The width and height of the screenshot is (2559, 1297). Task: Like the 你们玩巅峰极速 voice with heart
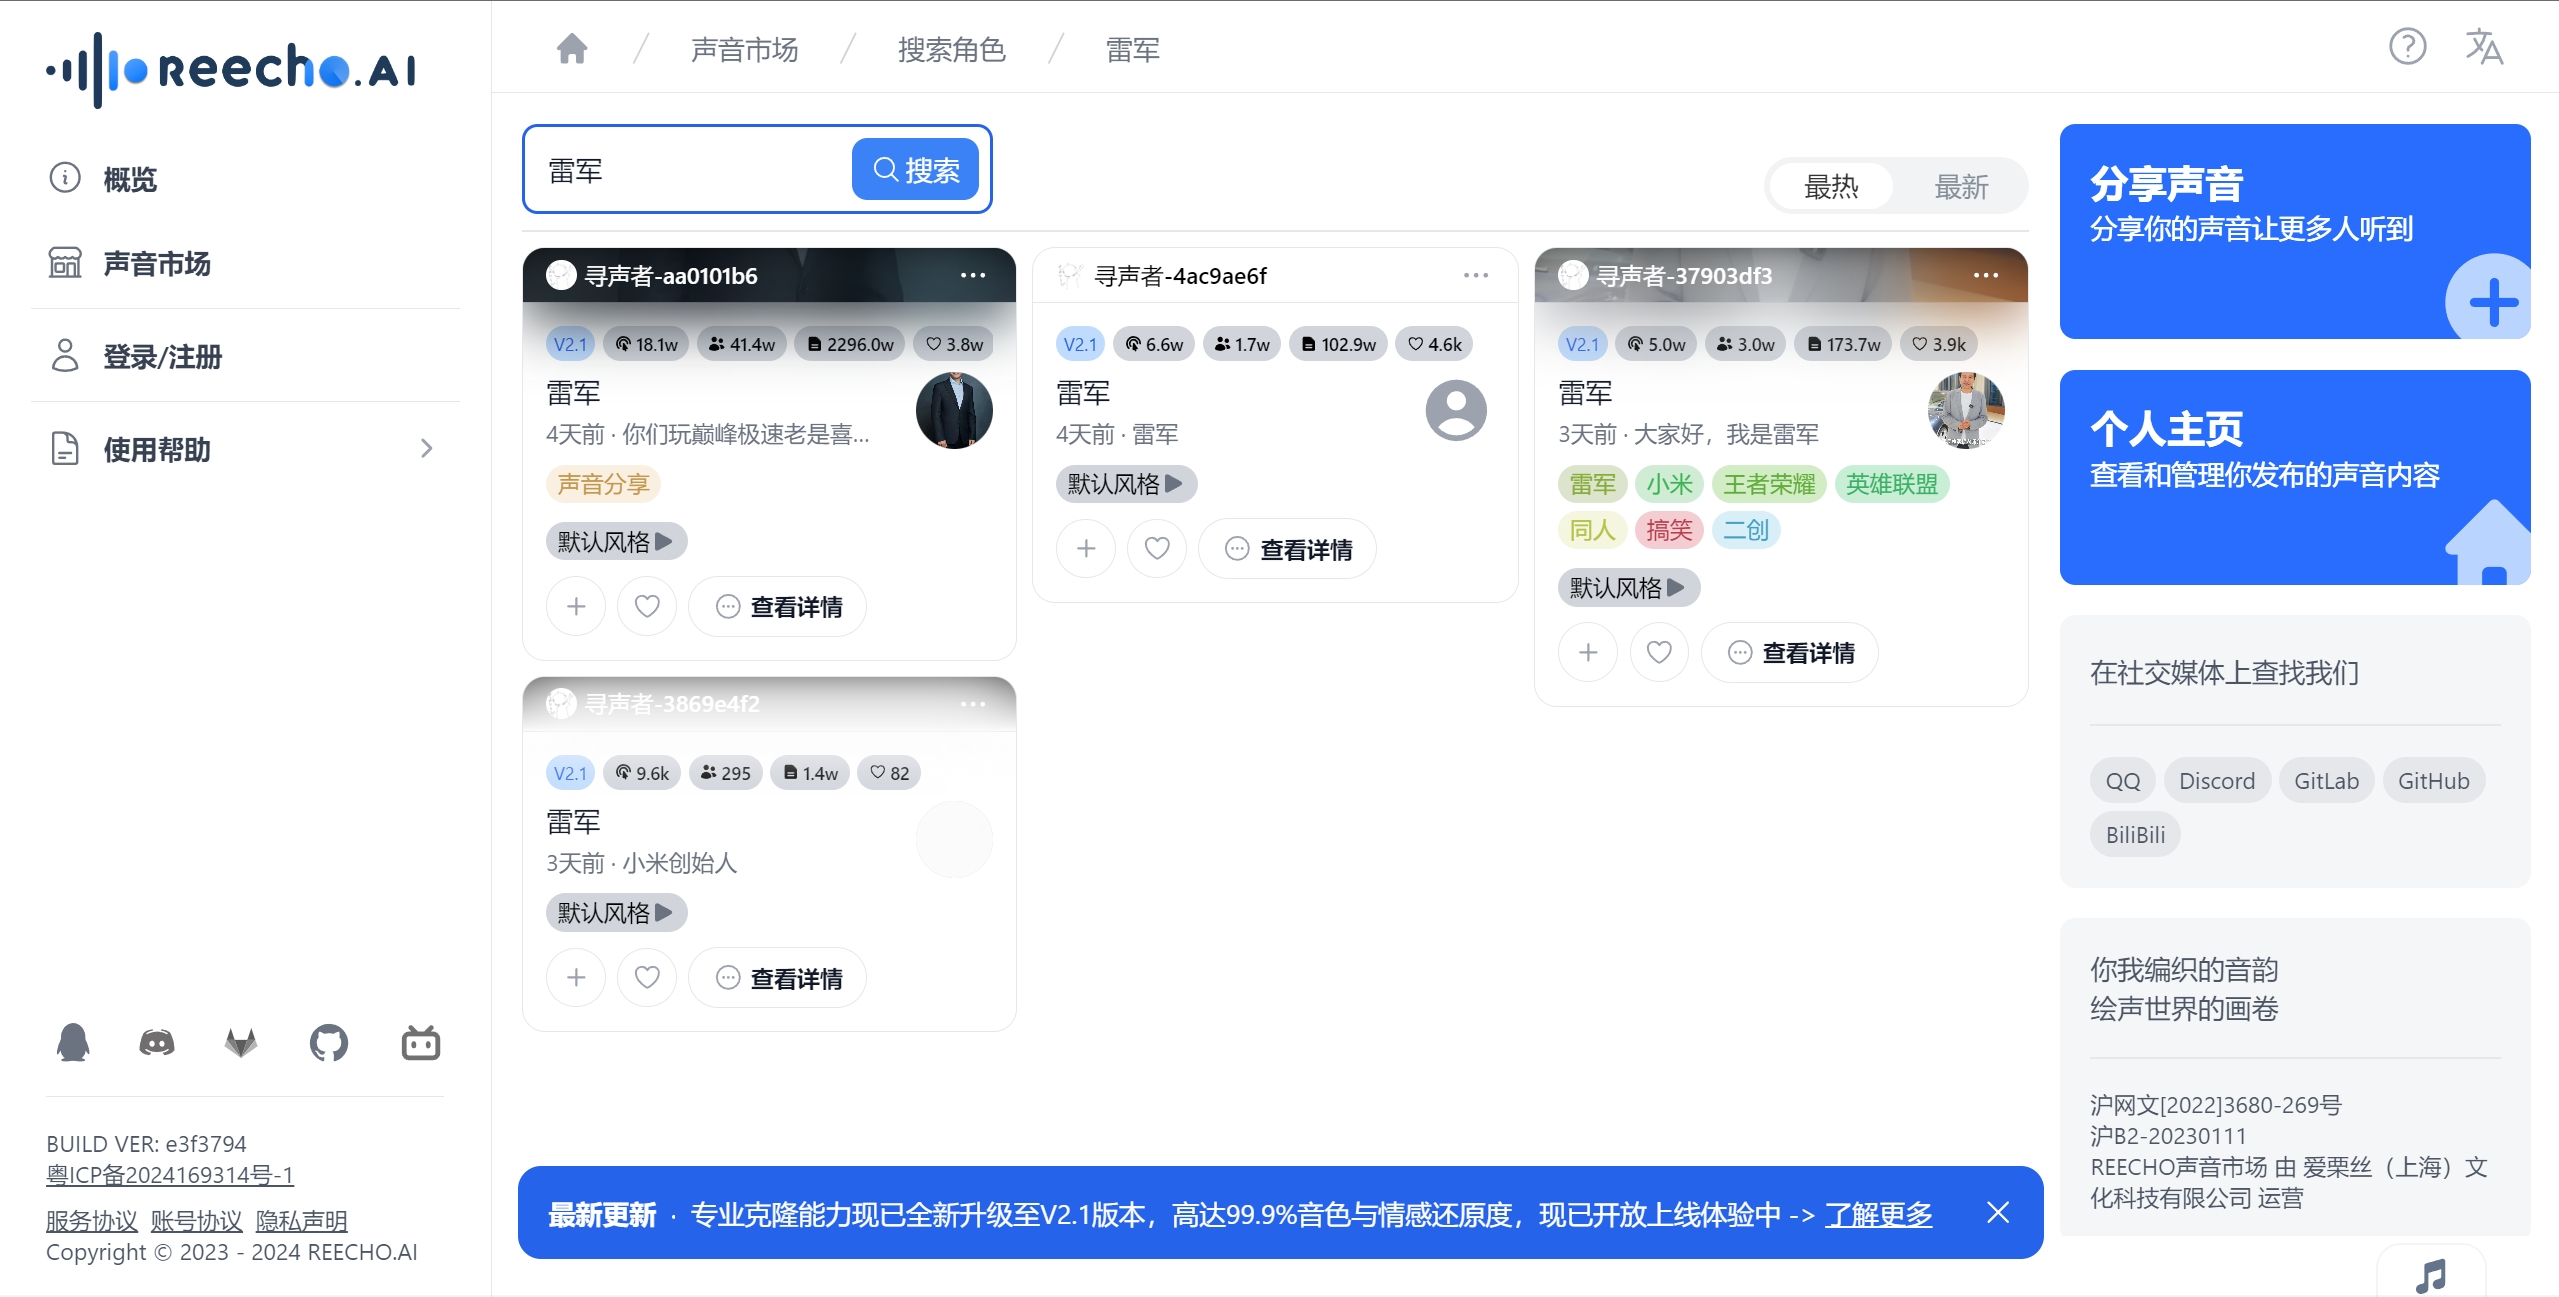click(647, 606)
